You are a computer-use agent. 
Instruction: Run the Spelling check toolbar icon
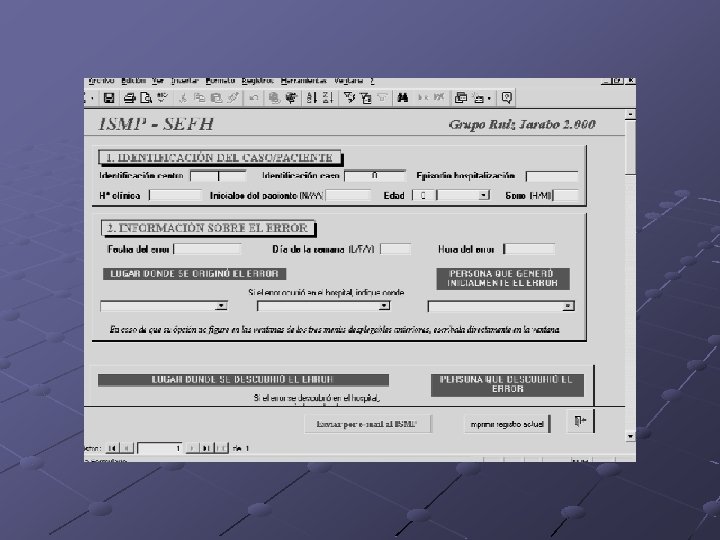click(162, 98)
